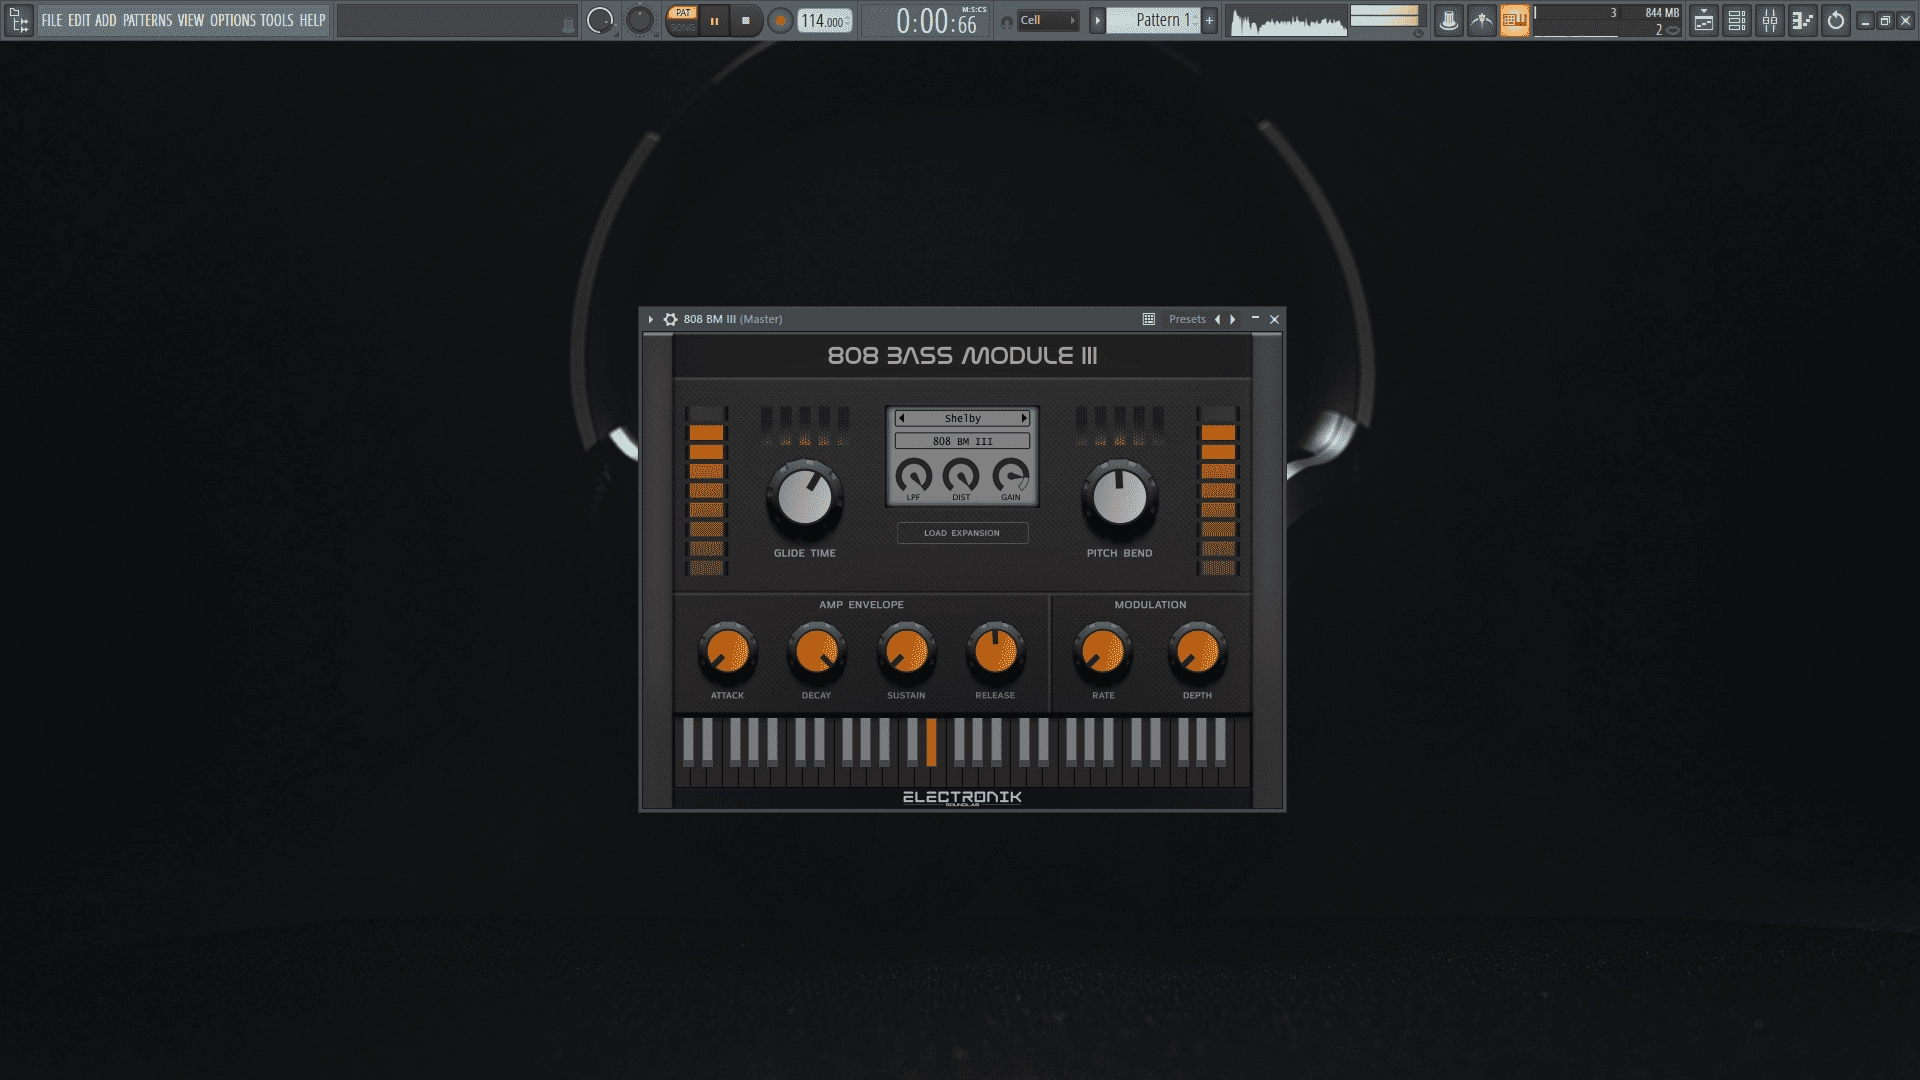Click the circular undo history icon

(x=1836, y=20)
